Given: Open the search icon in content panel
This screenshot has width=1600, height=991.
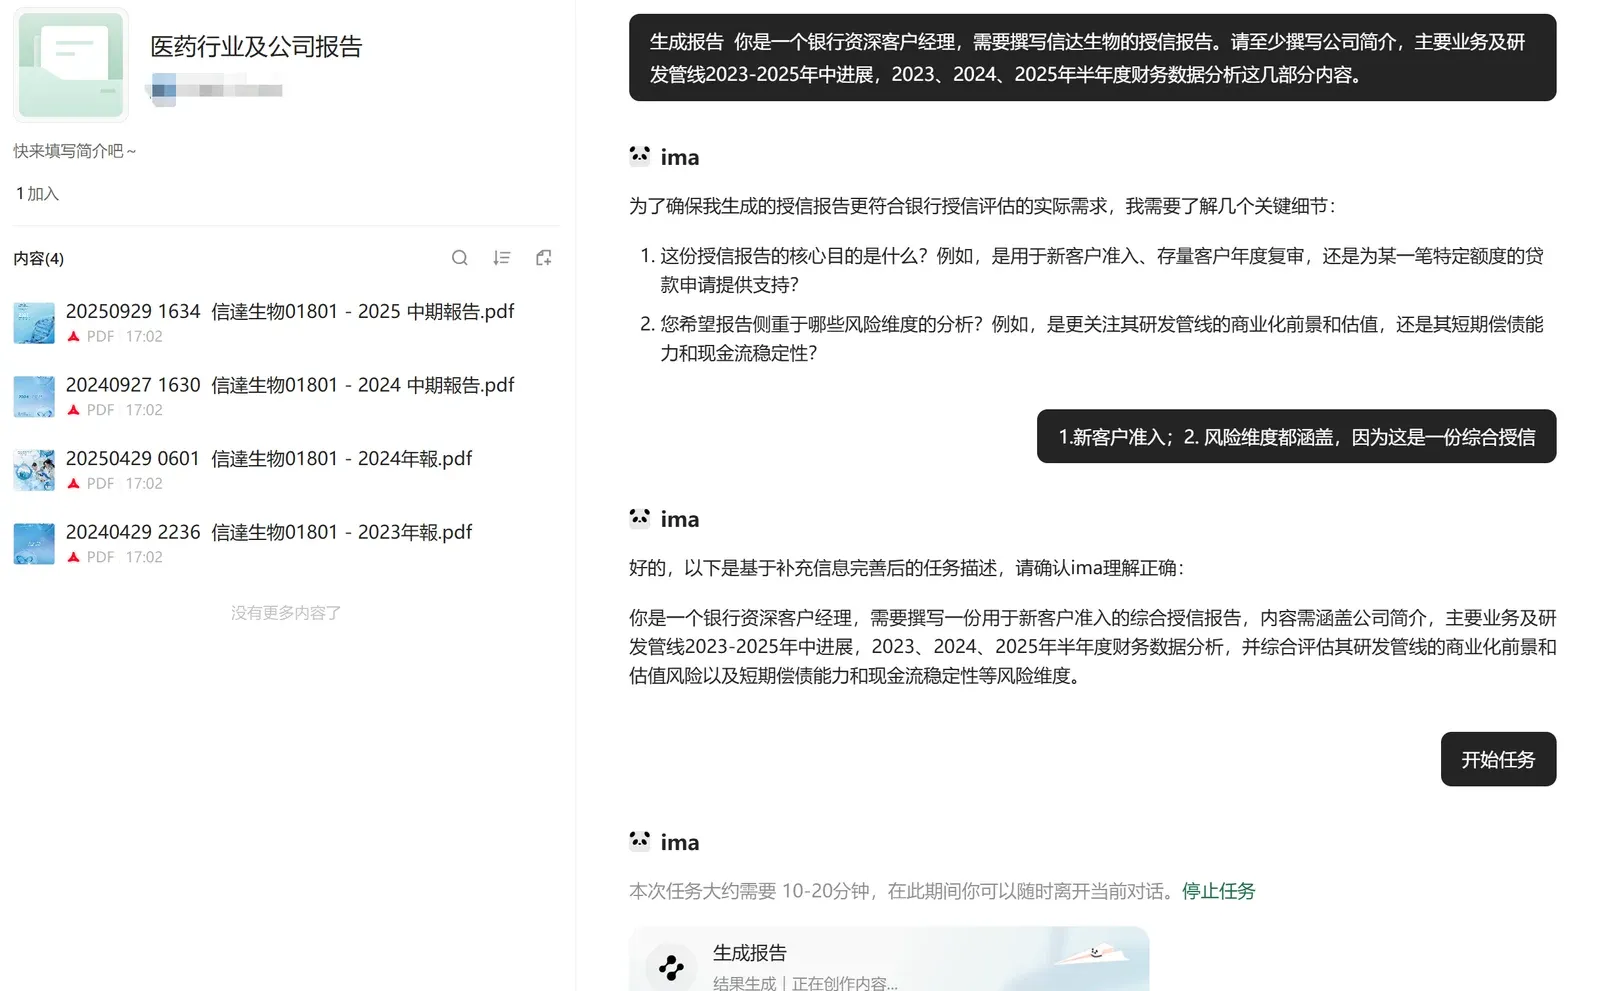Looking at the screenshot, I should 460,257.
